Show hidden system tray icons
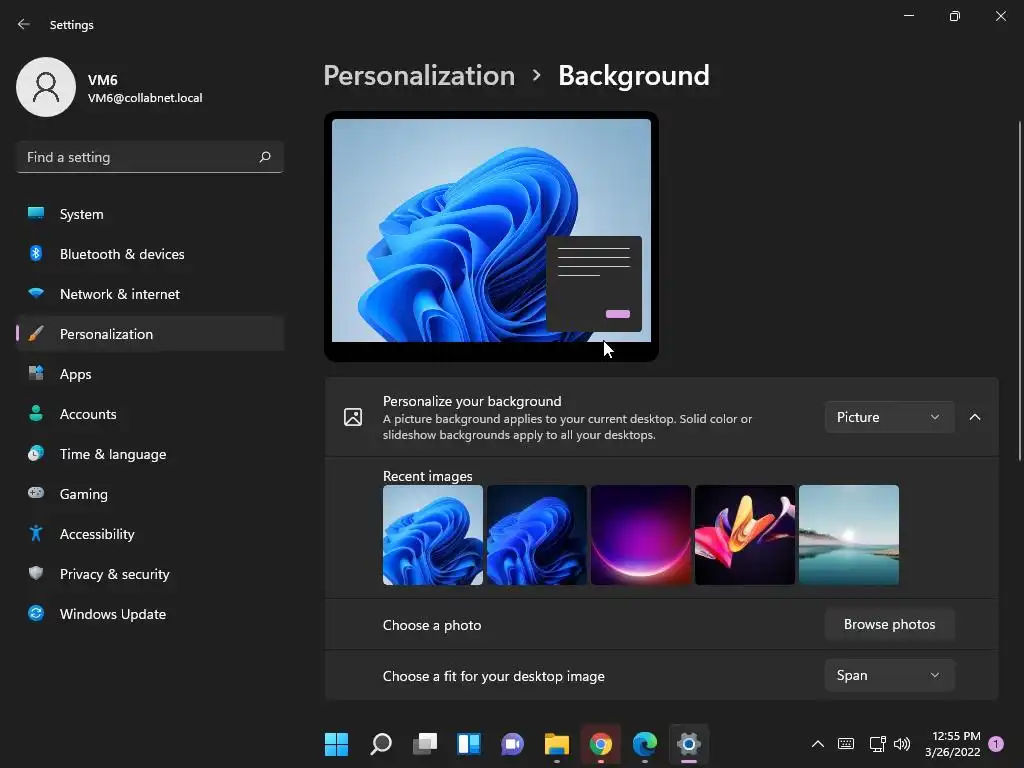This screenshot has height=768, width=1024. click(x=817, y=744)
